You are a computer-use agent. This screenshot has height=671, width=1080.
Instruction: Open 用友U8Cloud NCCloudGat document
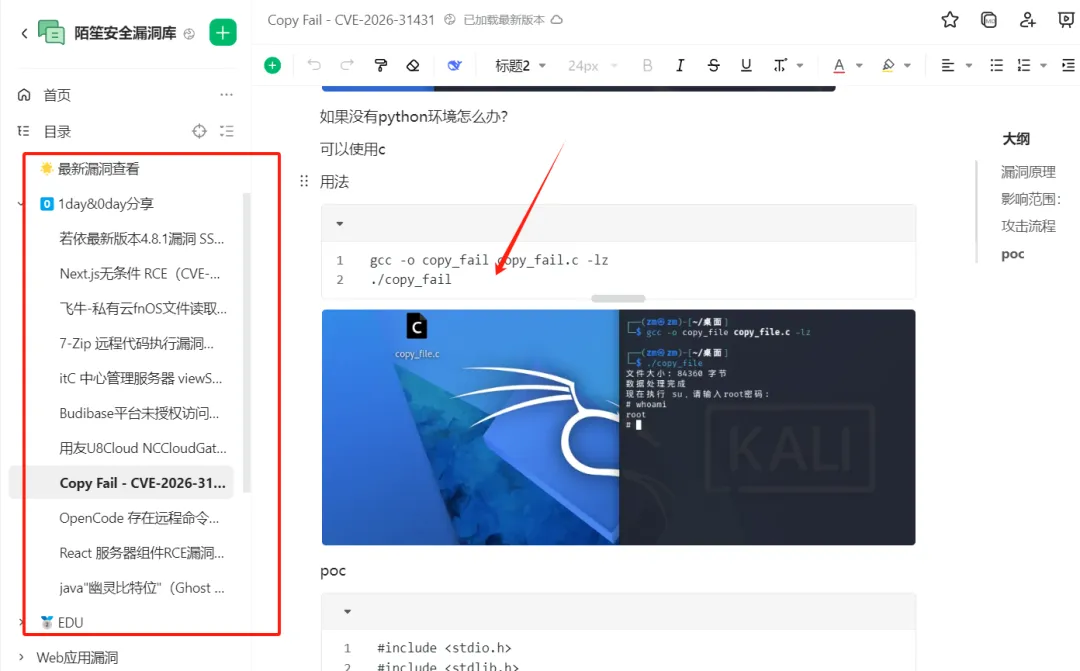(x=143, y=448)
